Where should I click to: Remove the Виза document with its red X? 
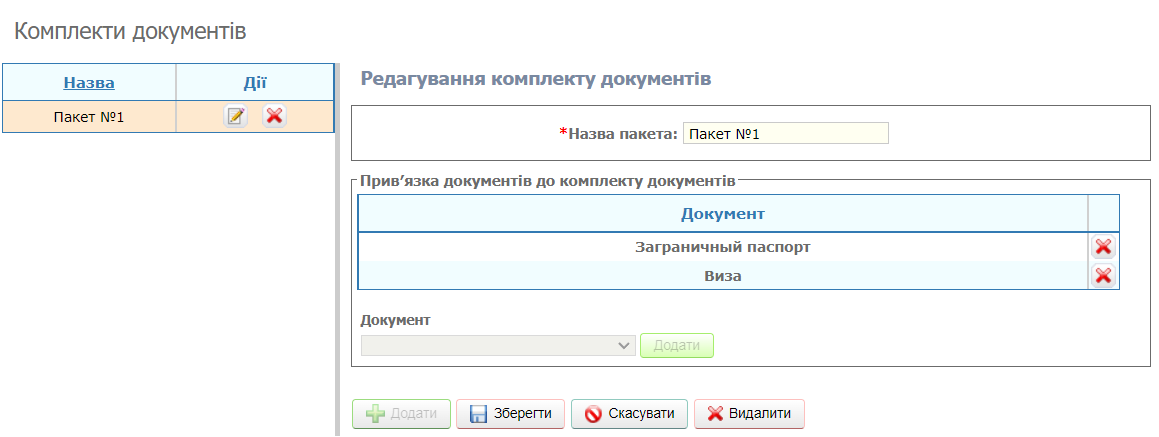pyautogui.click(x=1103, y=276)
